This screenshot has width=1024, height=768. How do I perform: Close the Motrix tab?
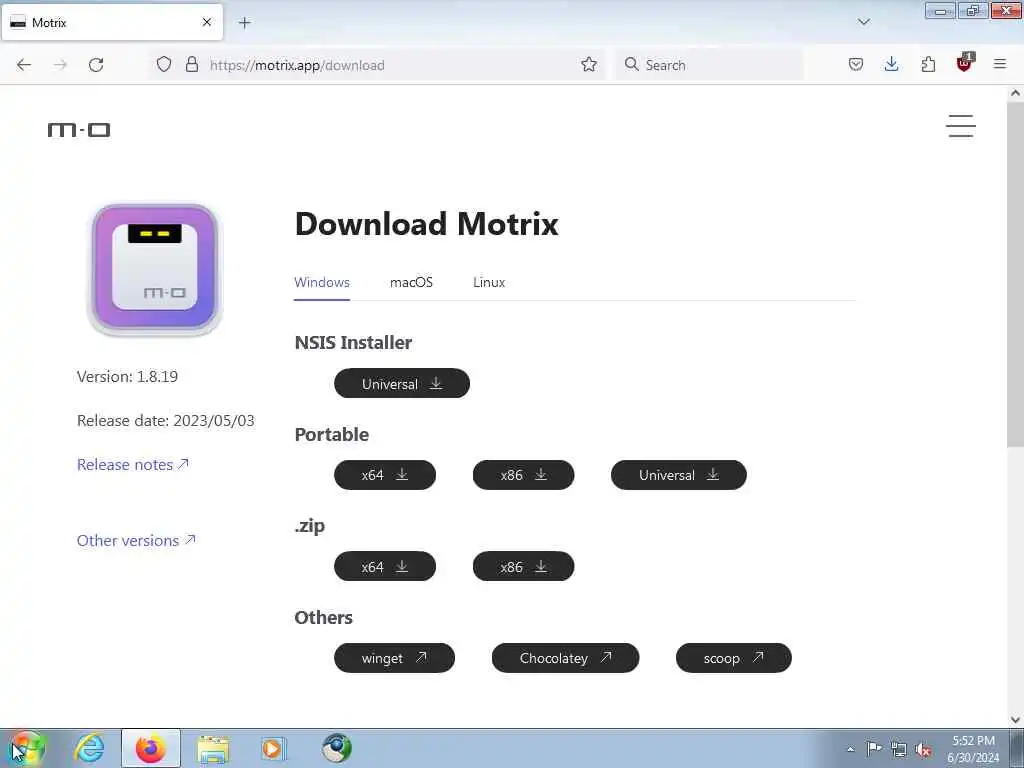[x=206, y=22]
